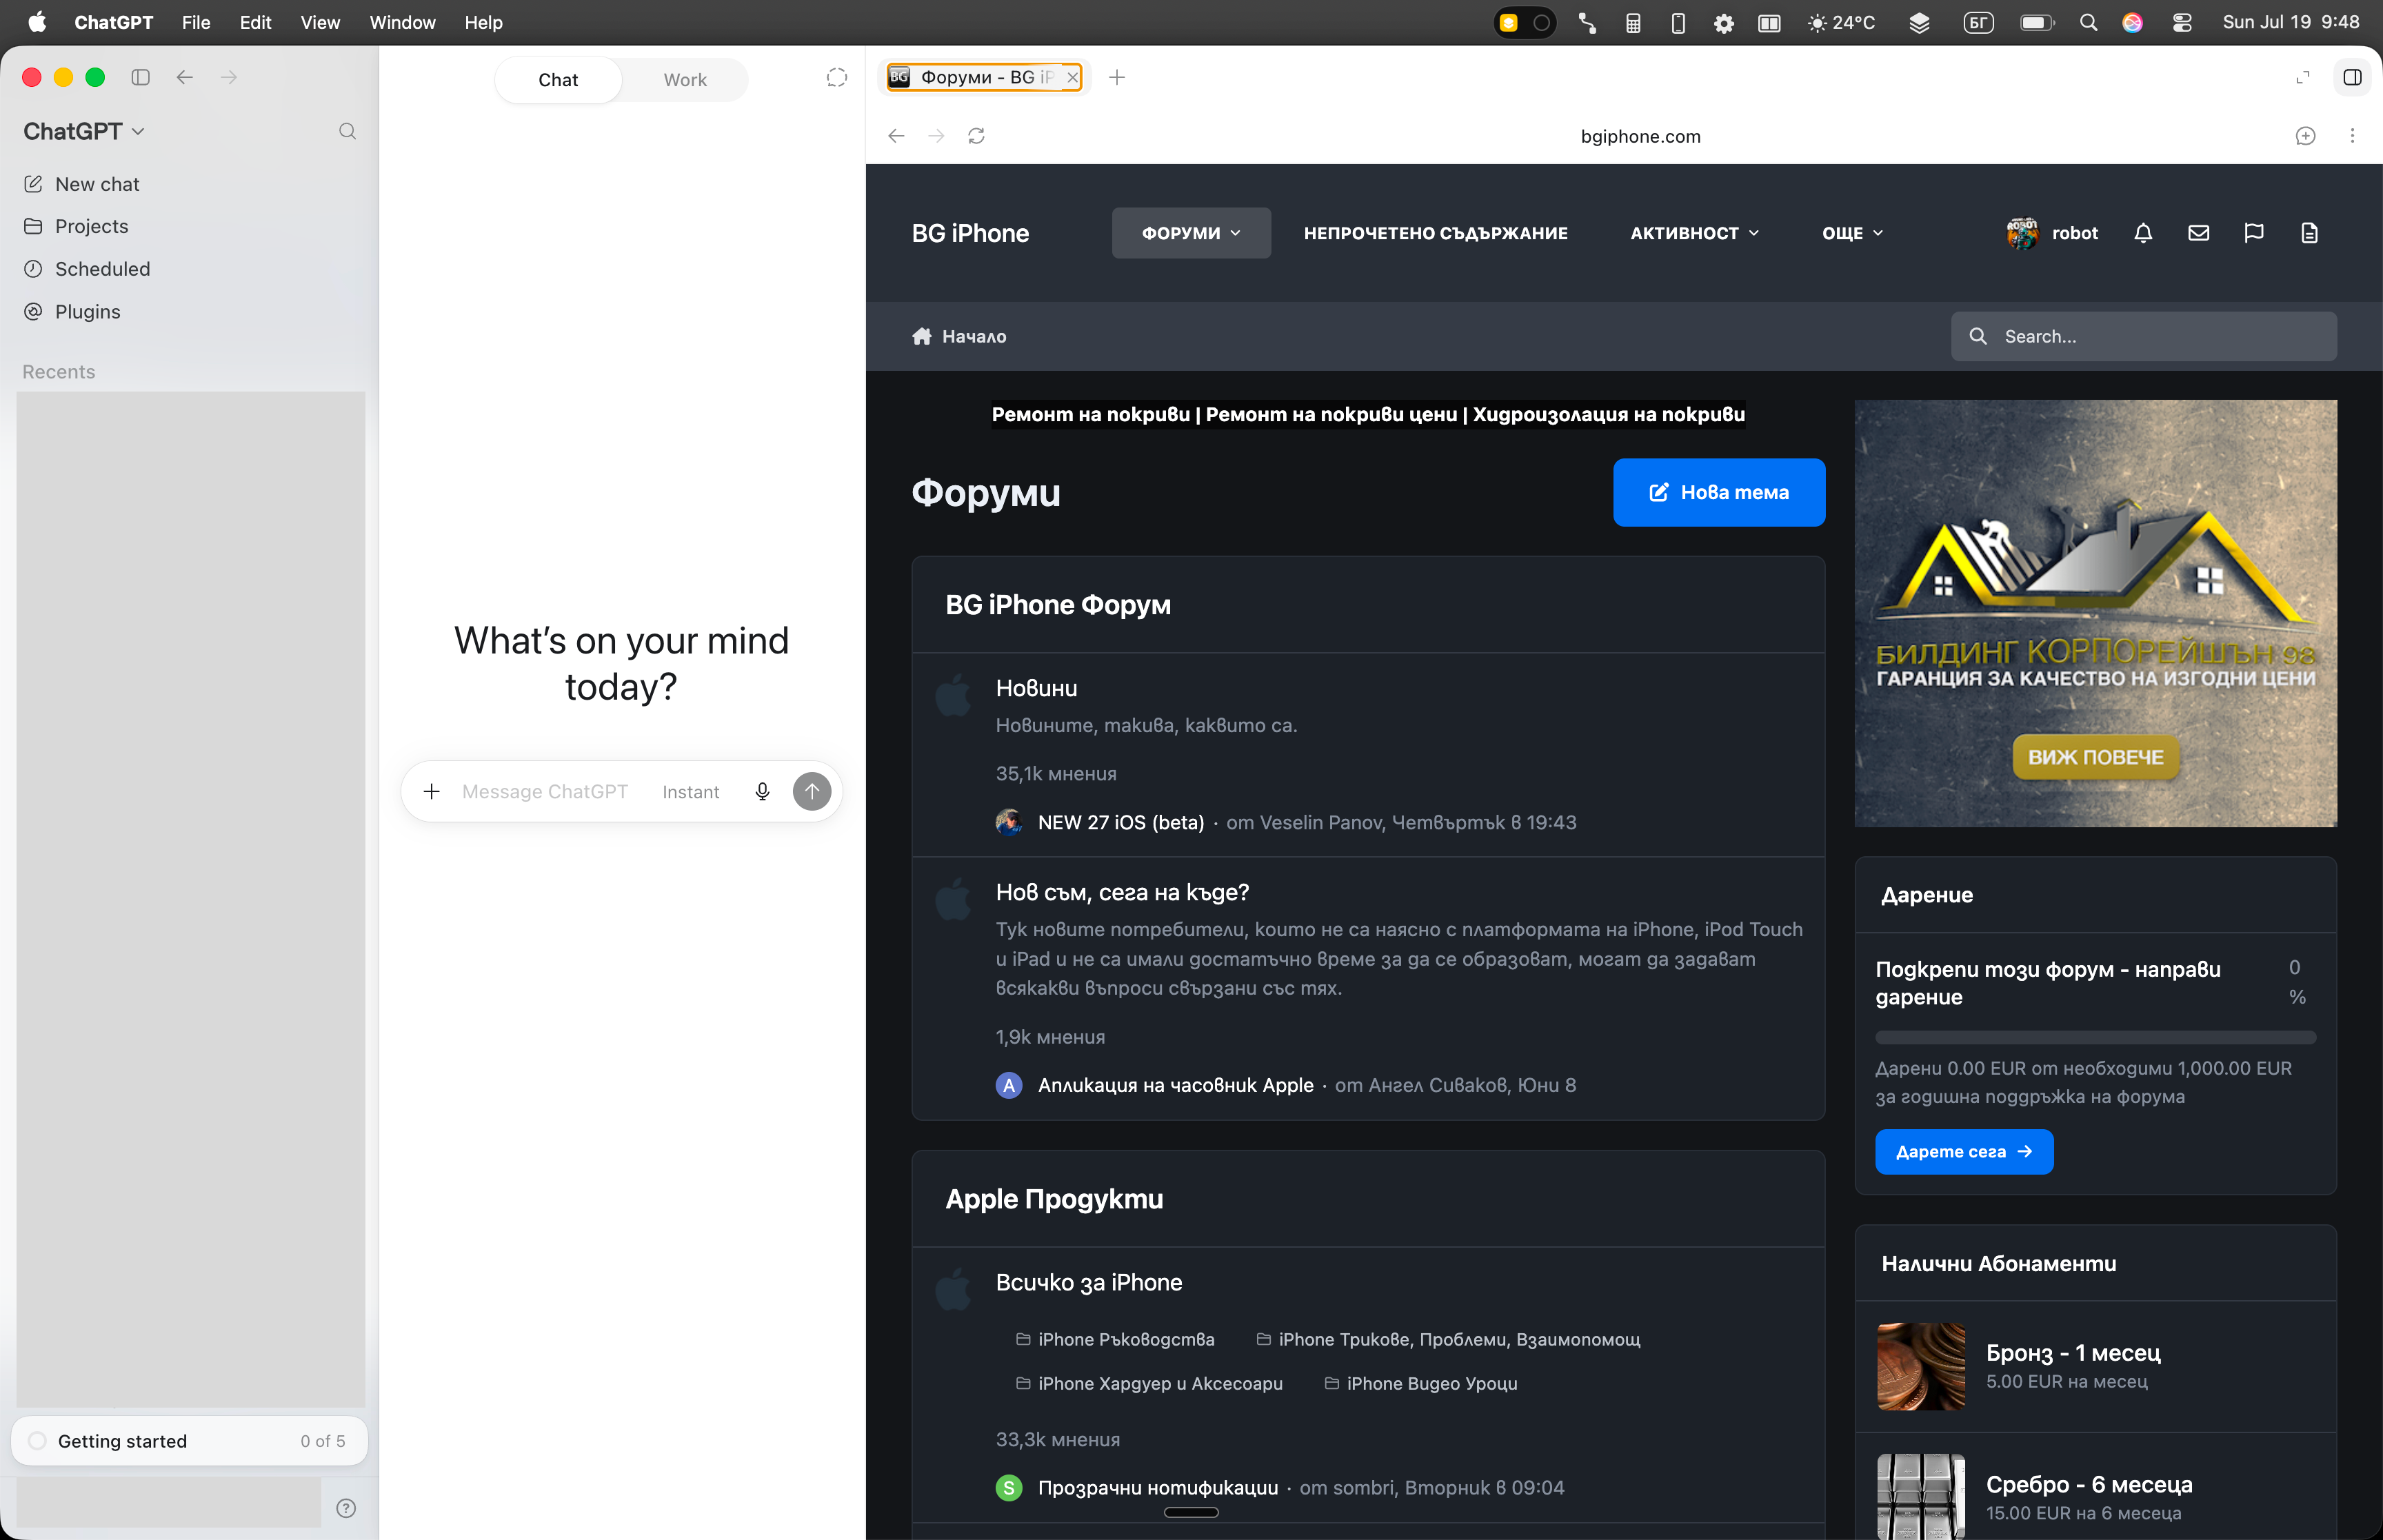Open forum document icon in header
2383x1540 pixels.
point(2309,233)
